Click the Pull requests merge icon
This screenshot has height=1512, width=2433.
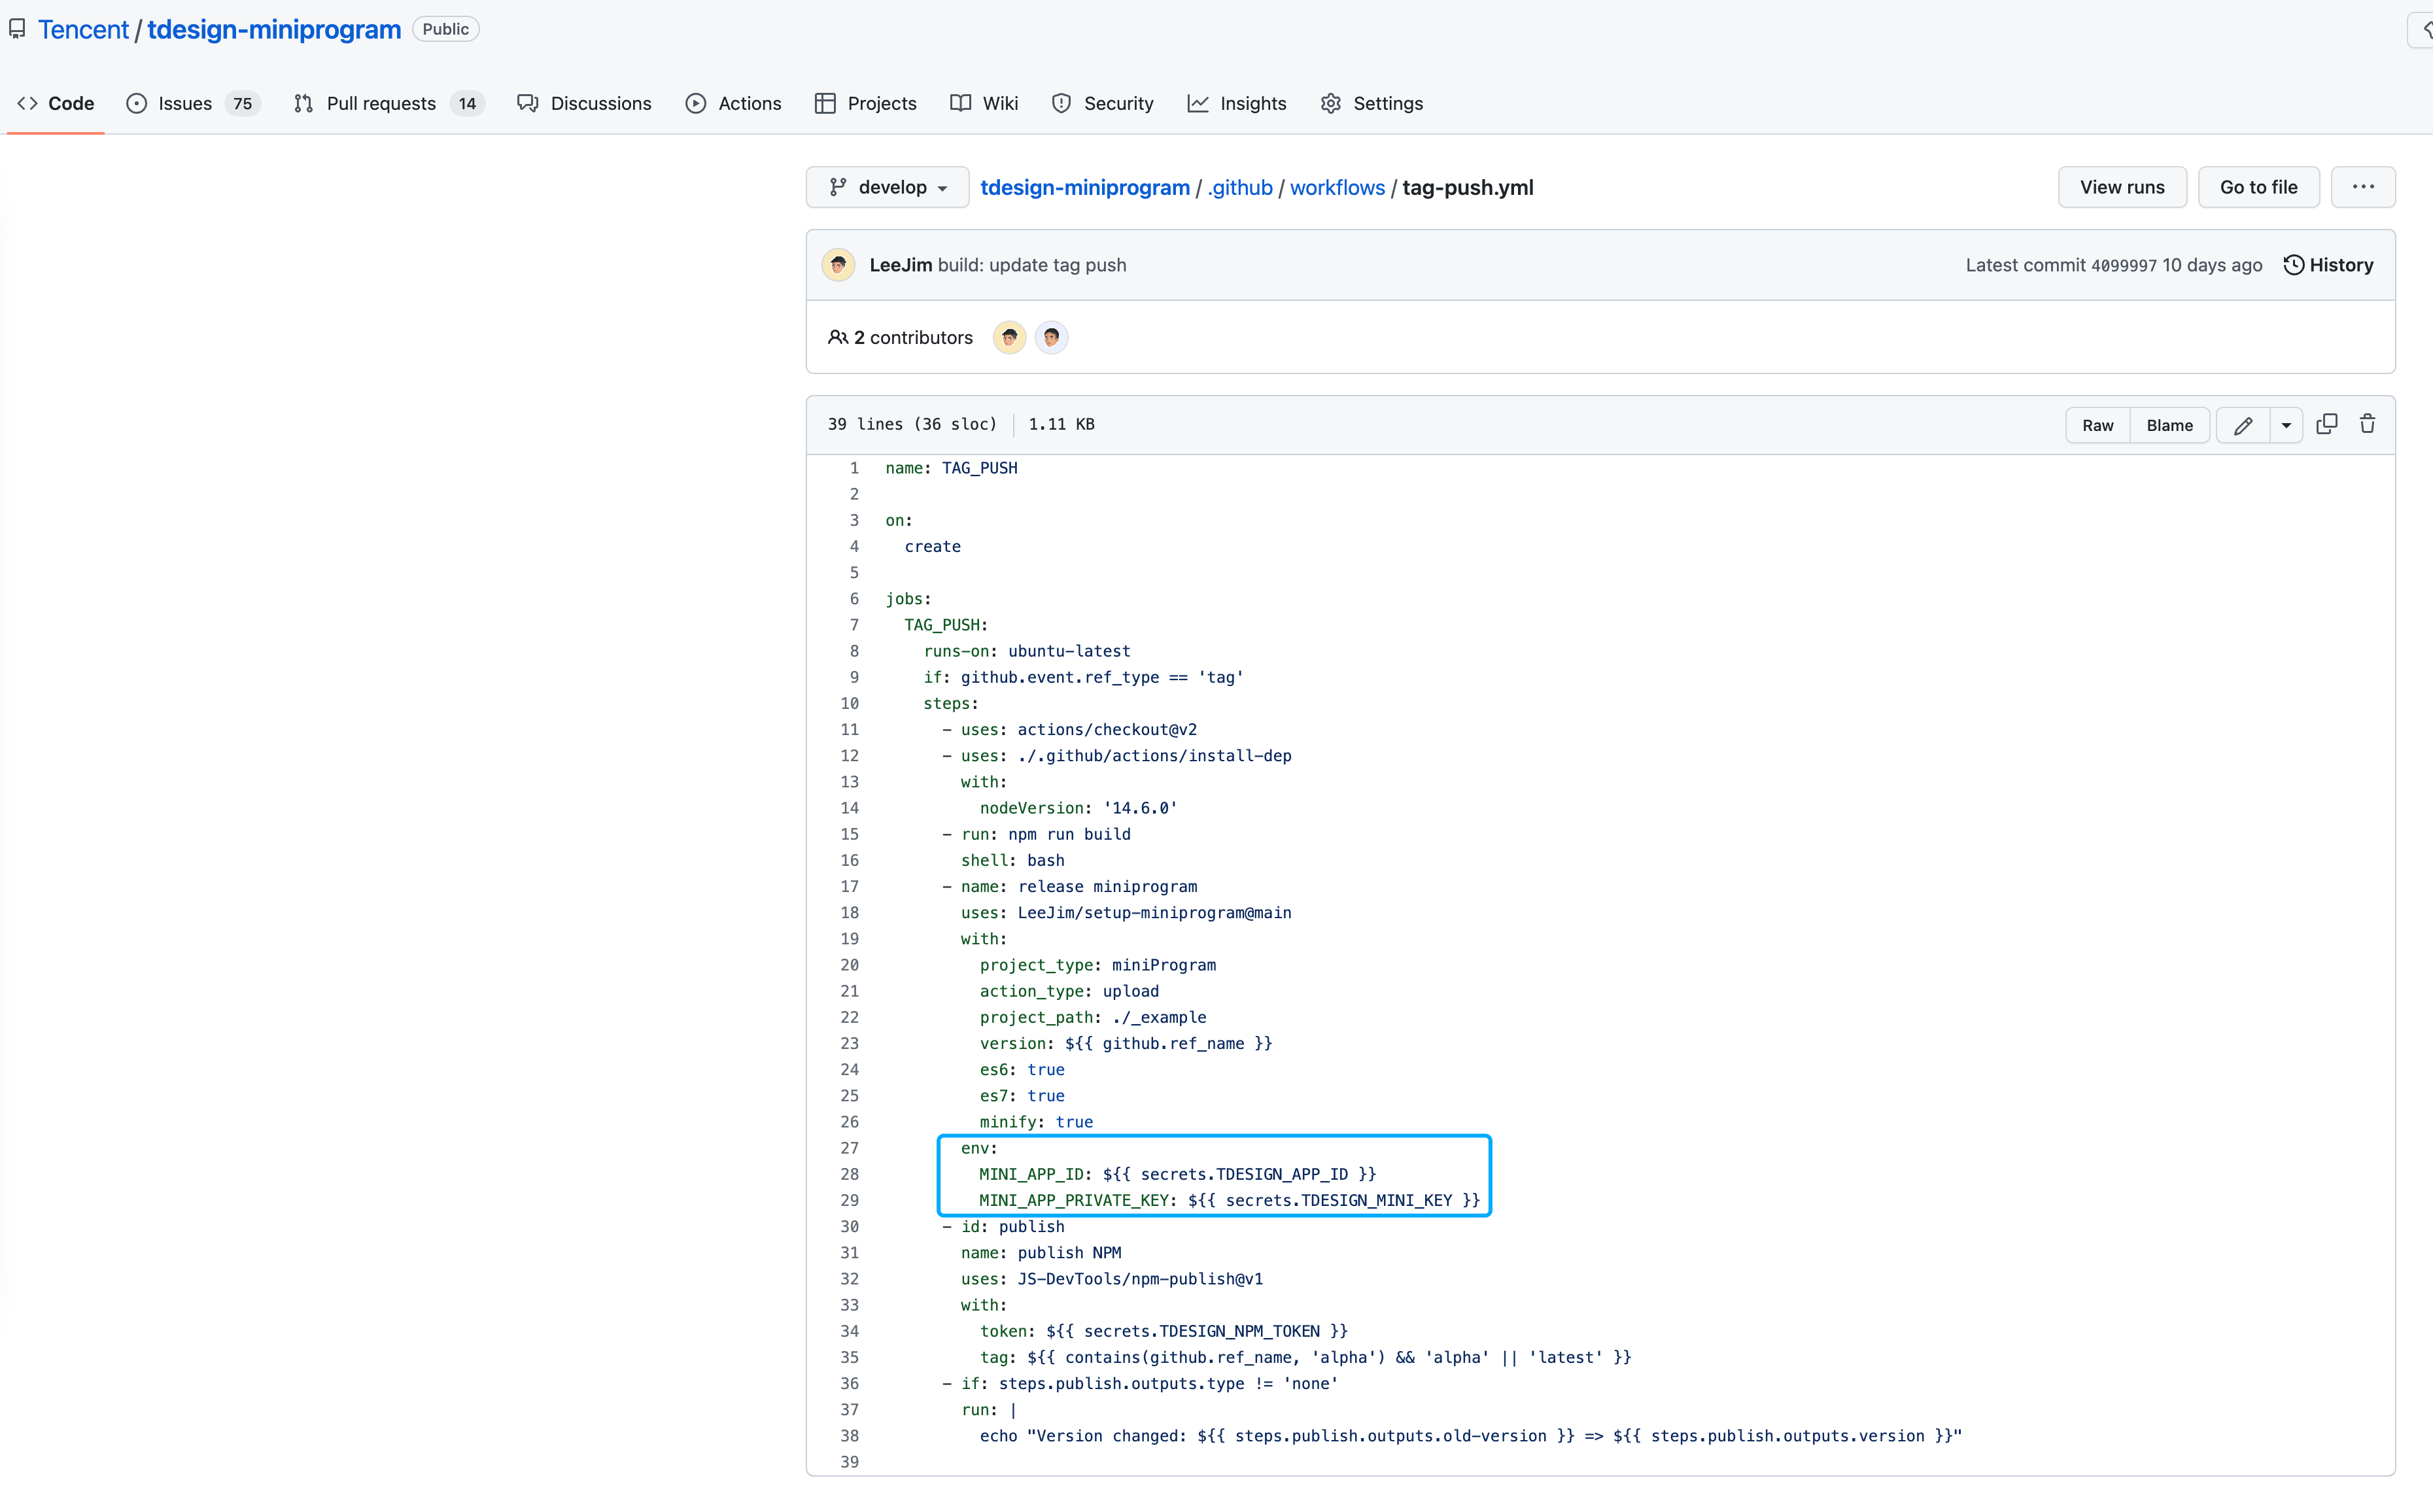303,103
